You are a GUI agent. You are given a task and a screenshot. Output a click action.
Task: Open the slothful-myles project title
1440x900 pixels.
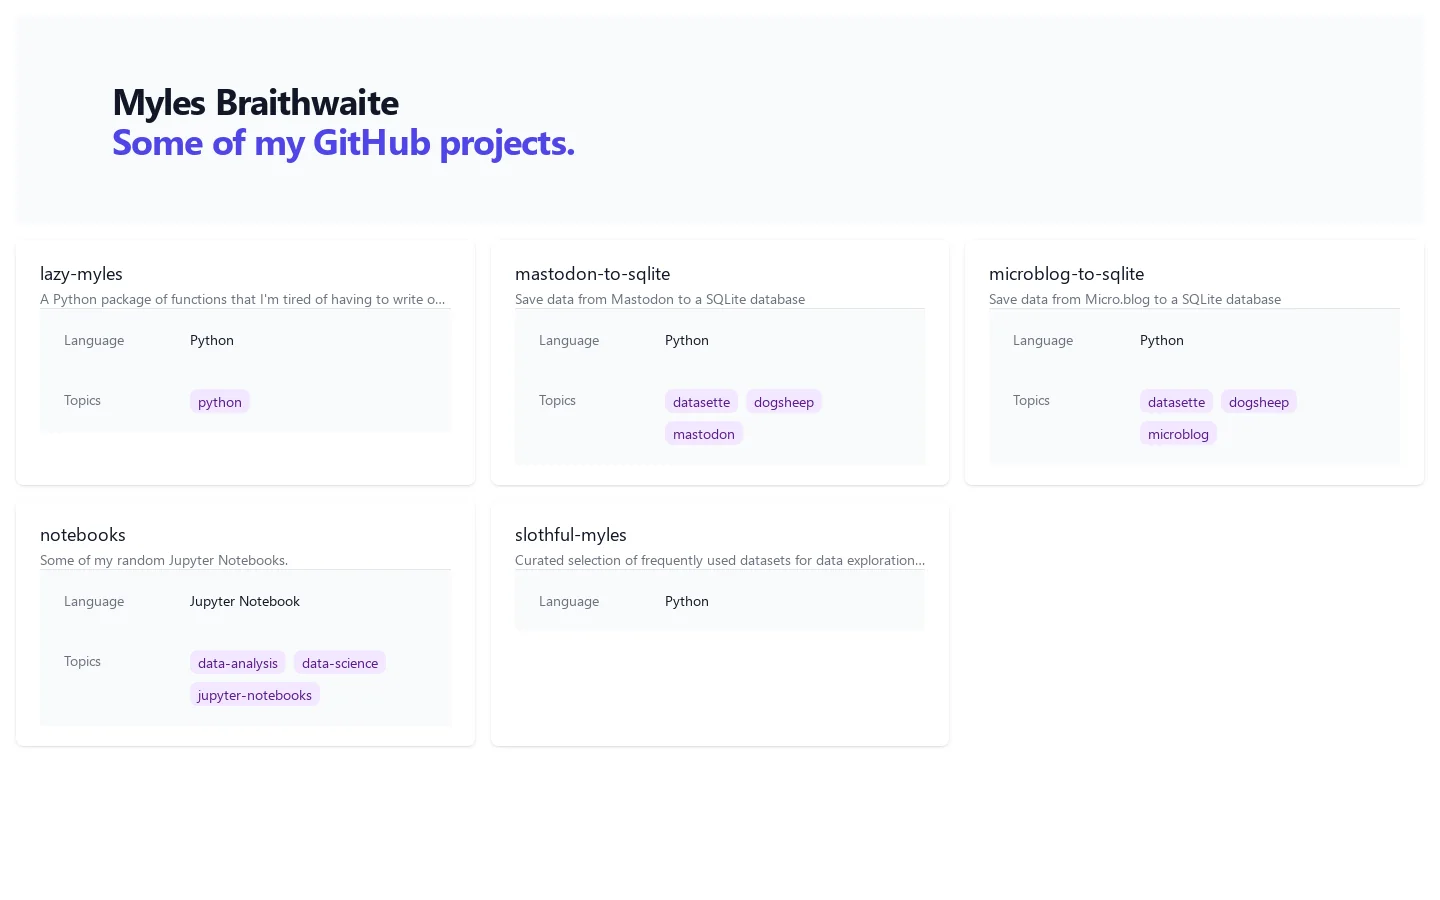(571, 535)
